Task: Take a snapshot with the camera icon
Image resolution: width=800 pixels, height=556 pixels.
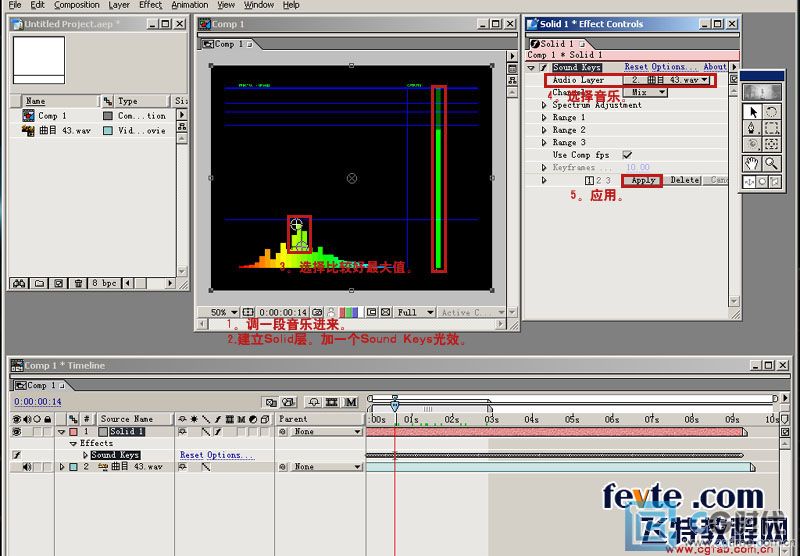Action: coord(317,312)
